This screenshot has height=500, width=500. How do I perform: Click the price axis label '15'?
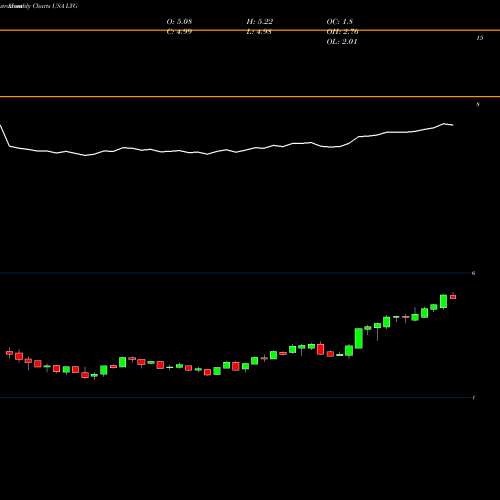point(480,38)
